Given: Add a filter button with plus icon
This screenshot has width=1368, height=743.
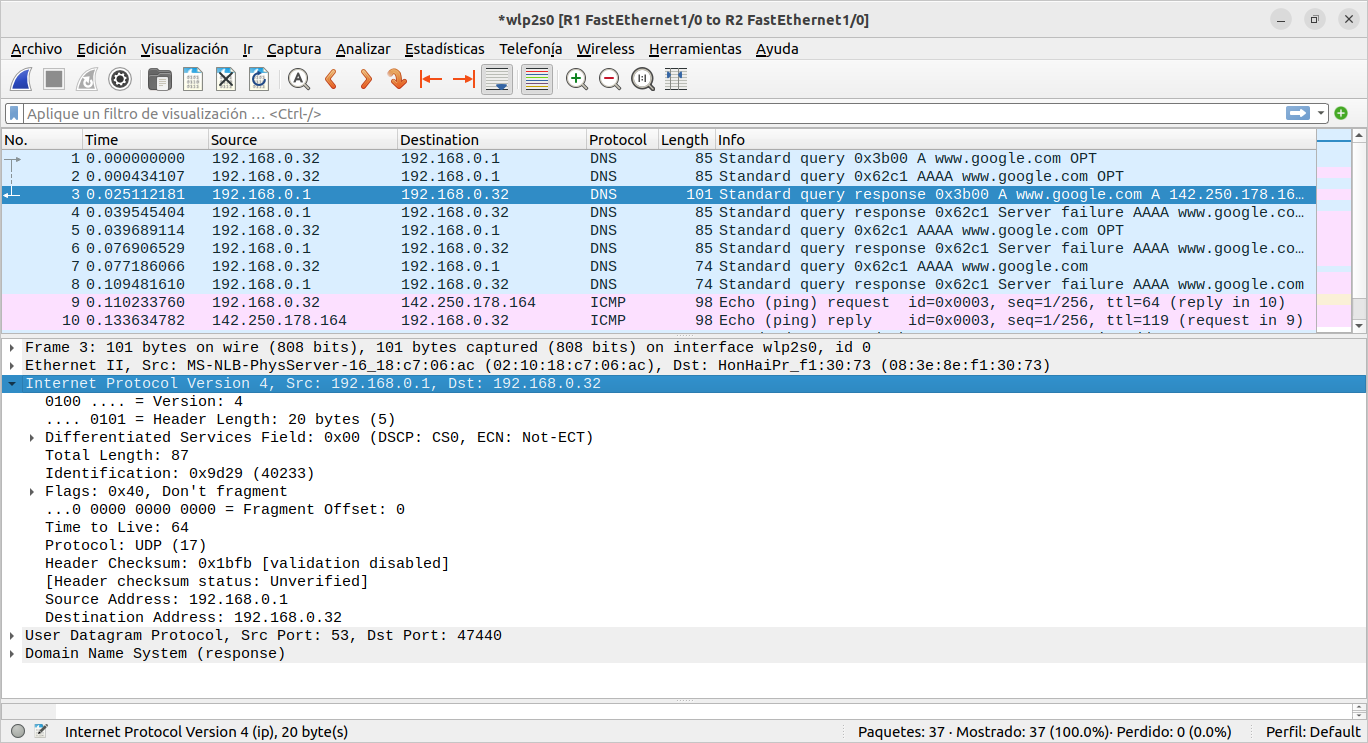Looking at the screenshot, I should coord(1341,113).
